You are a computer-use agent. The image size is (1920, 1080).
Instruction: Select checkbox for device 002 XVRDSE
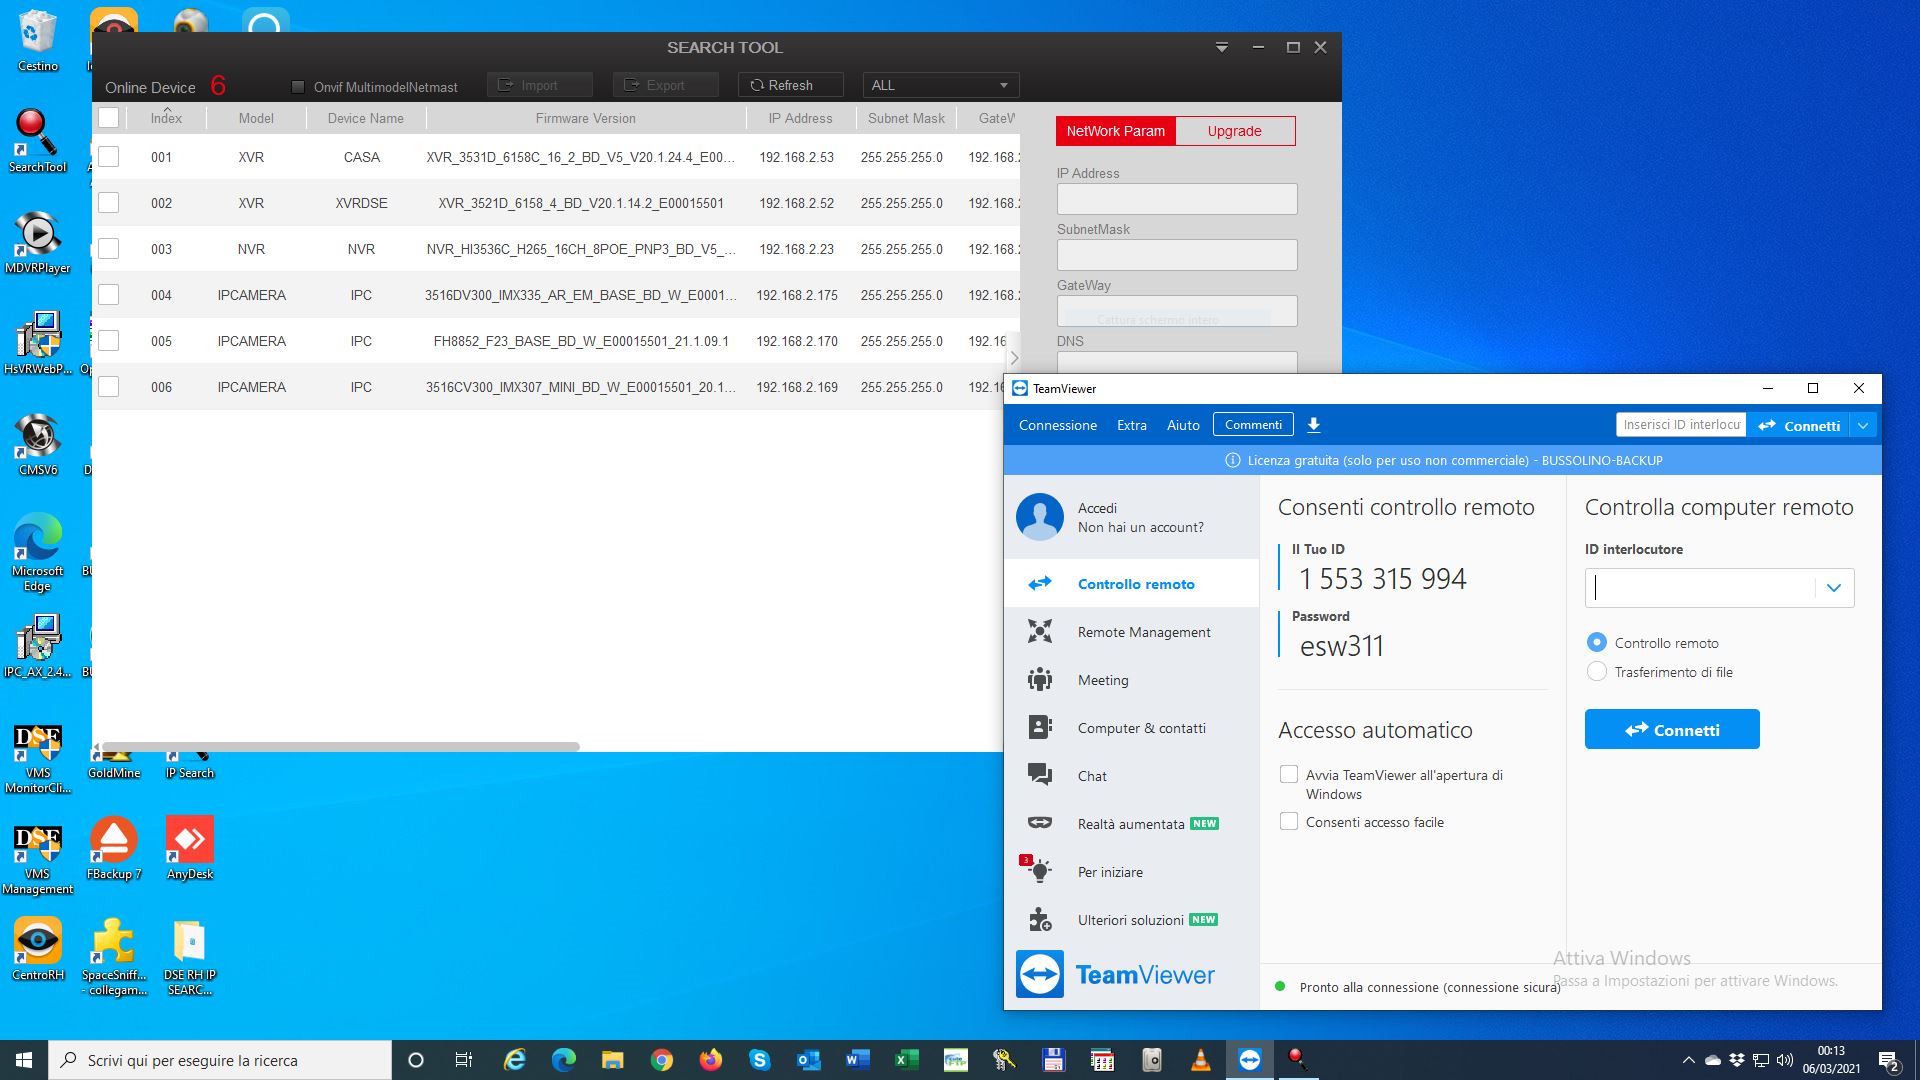click(108, 203)
